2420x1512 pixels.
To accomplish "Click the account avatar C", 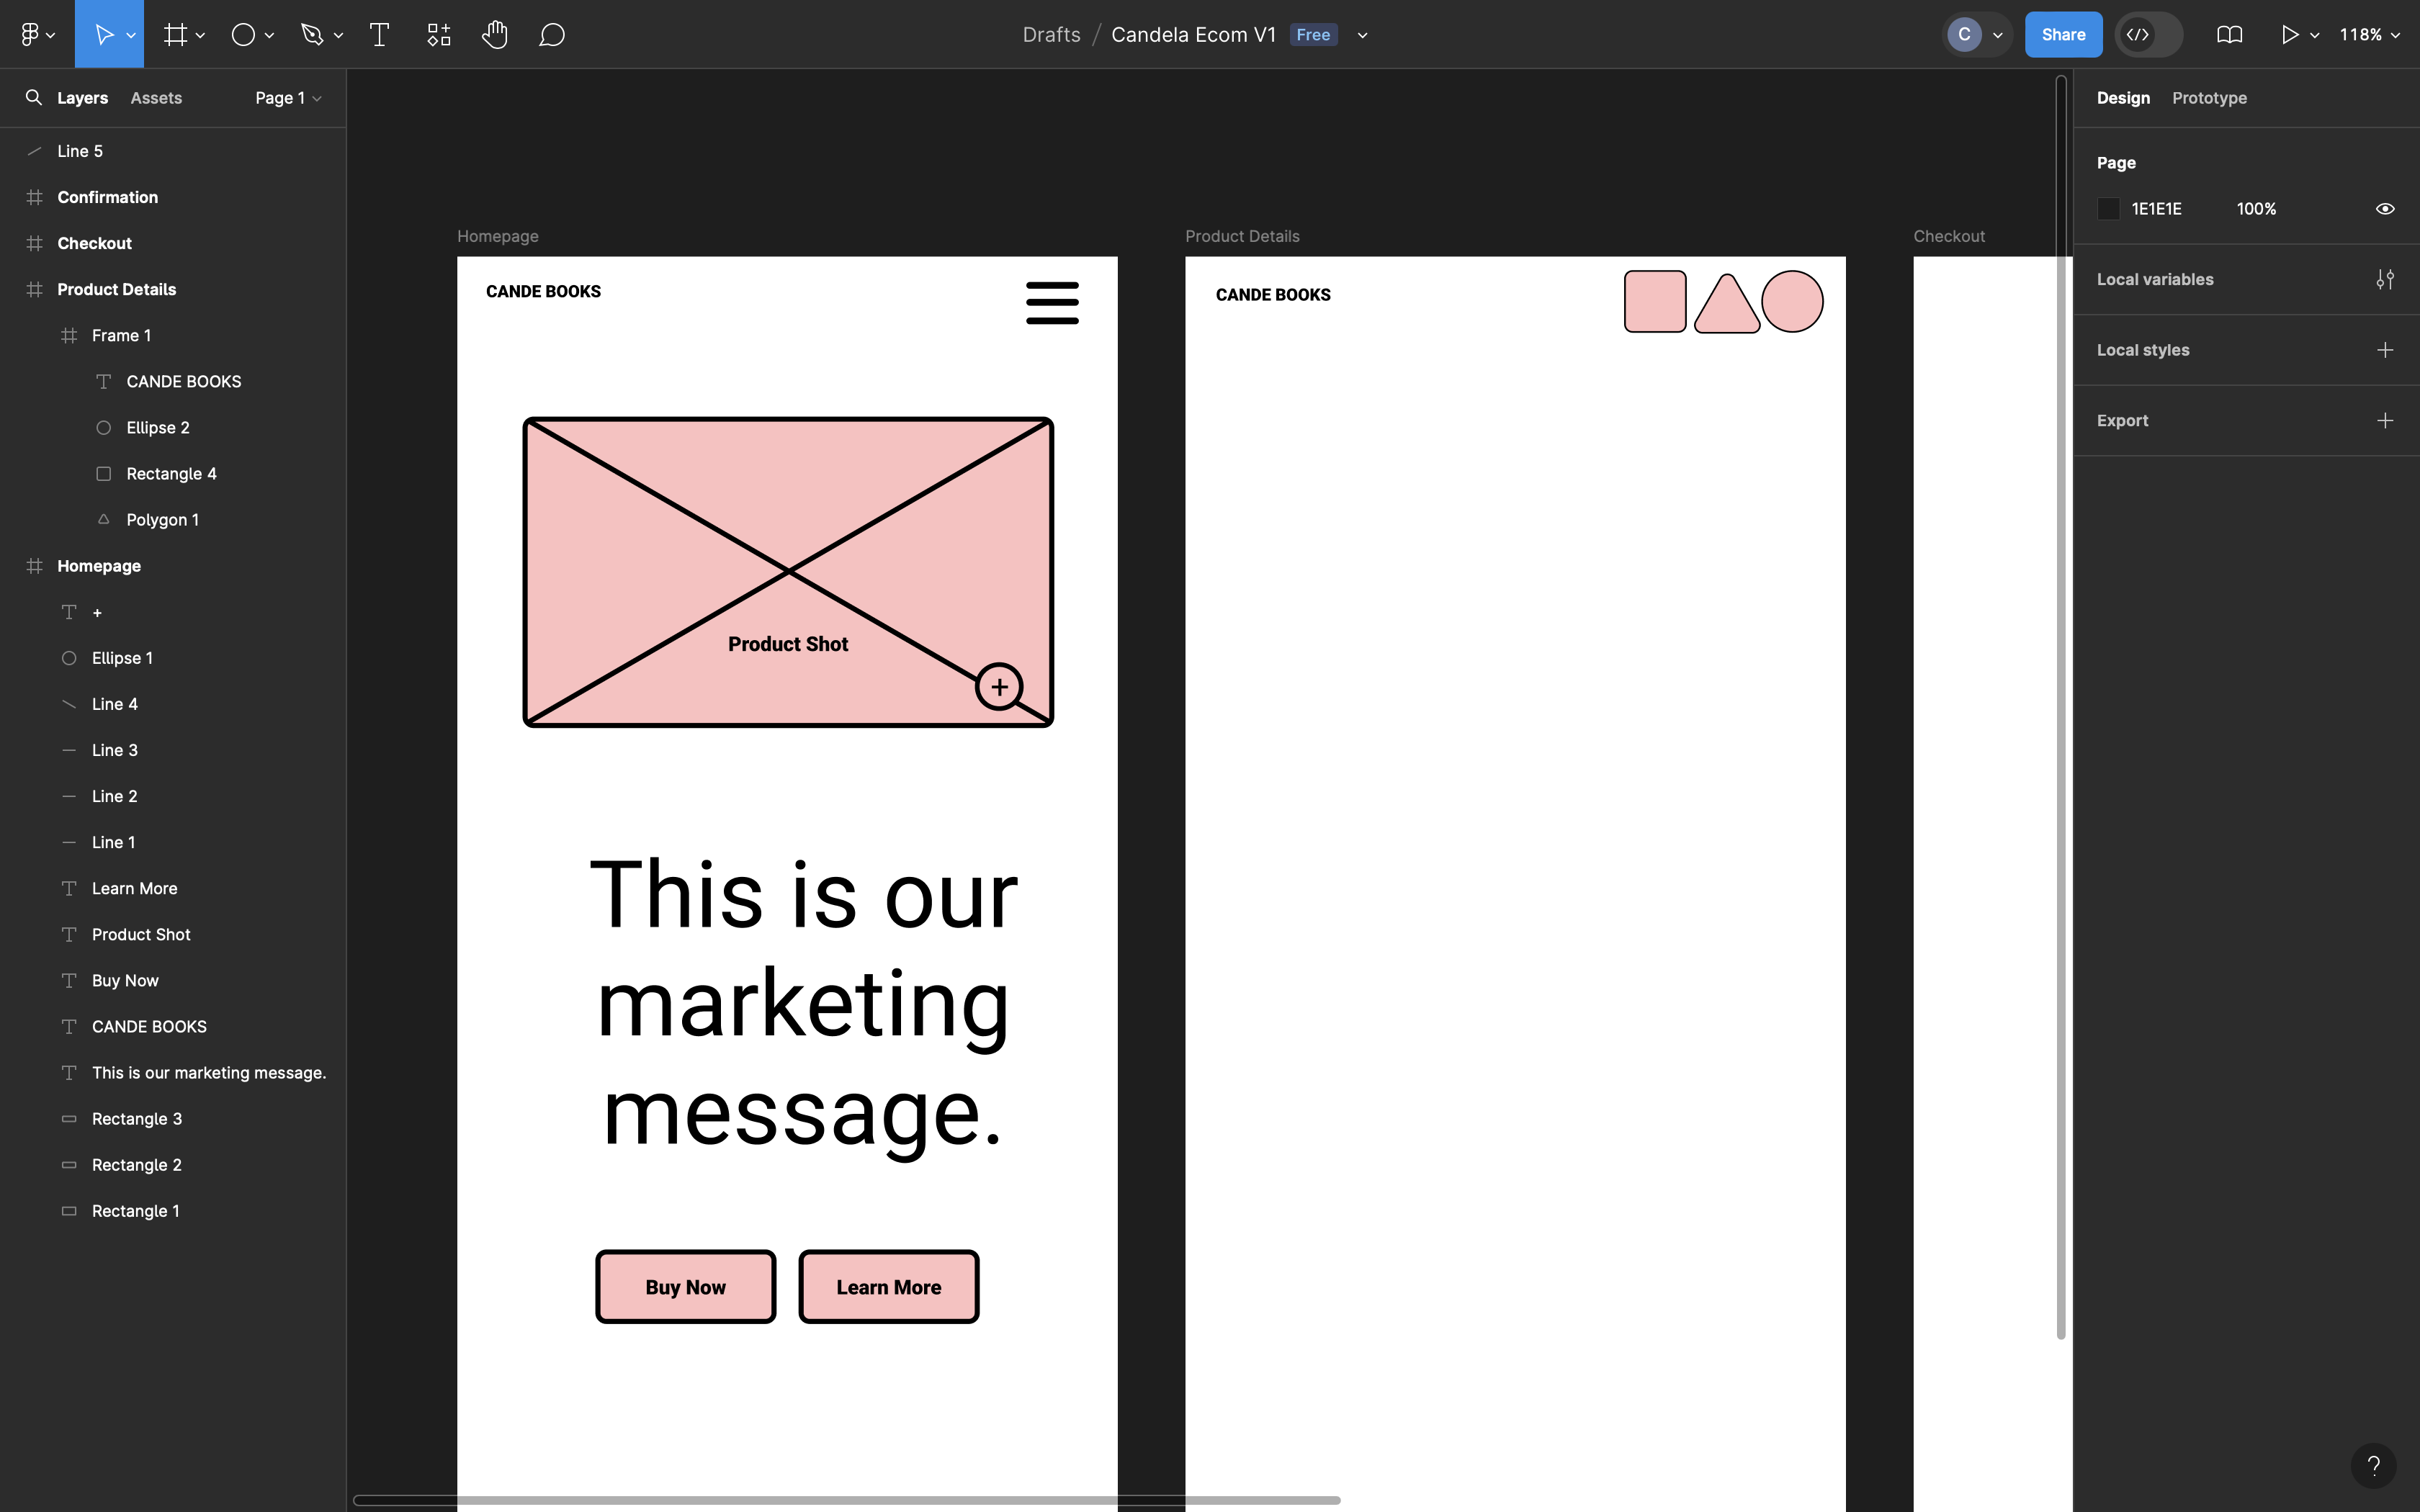I will click(x=1964, y=34).
